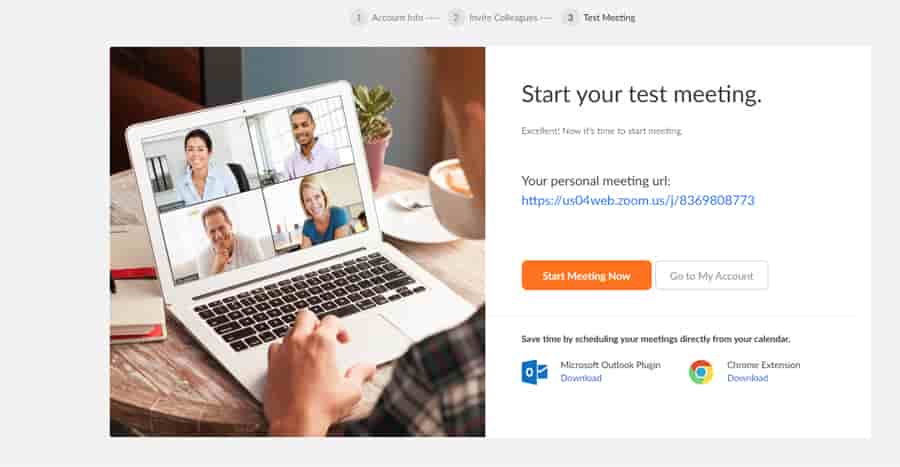Select the step 2 number circle
Image resolution: width=900 pixels, height=467 pixels.
point(456,18)
